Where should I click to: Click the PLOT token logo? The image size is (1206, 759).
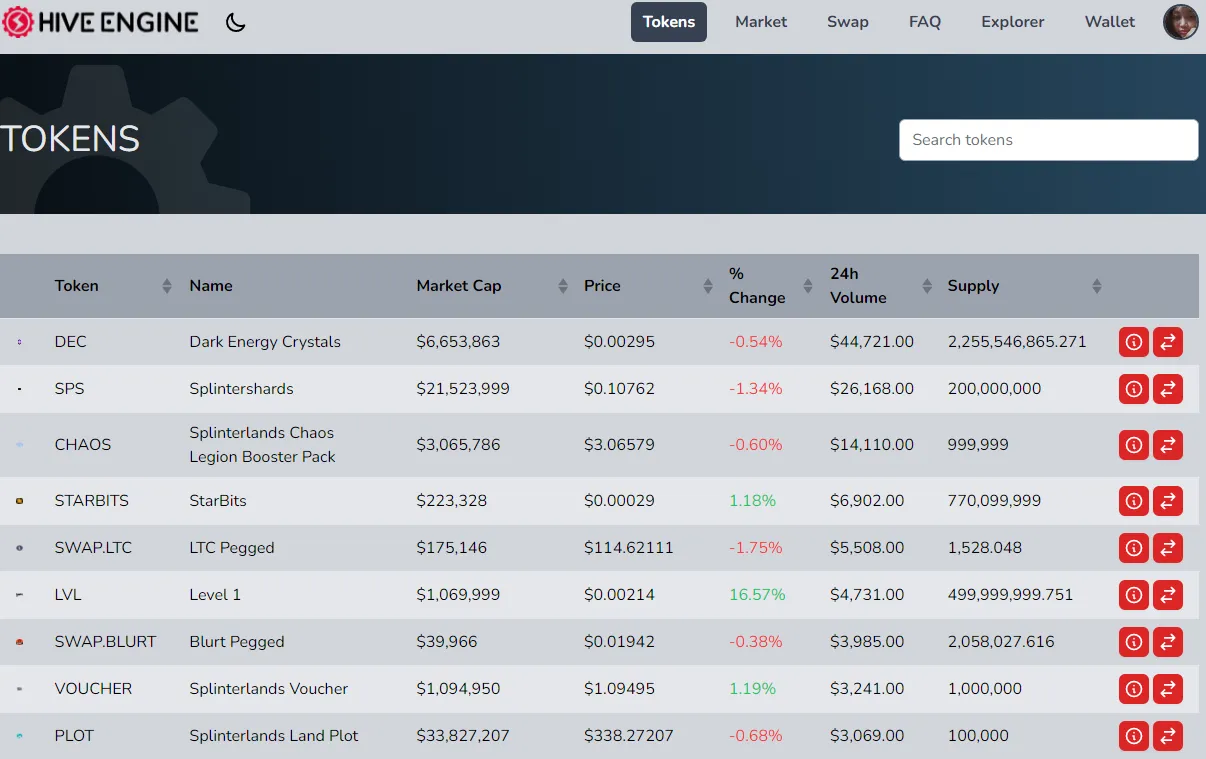(19, 736)
